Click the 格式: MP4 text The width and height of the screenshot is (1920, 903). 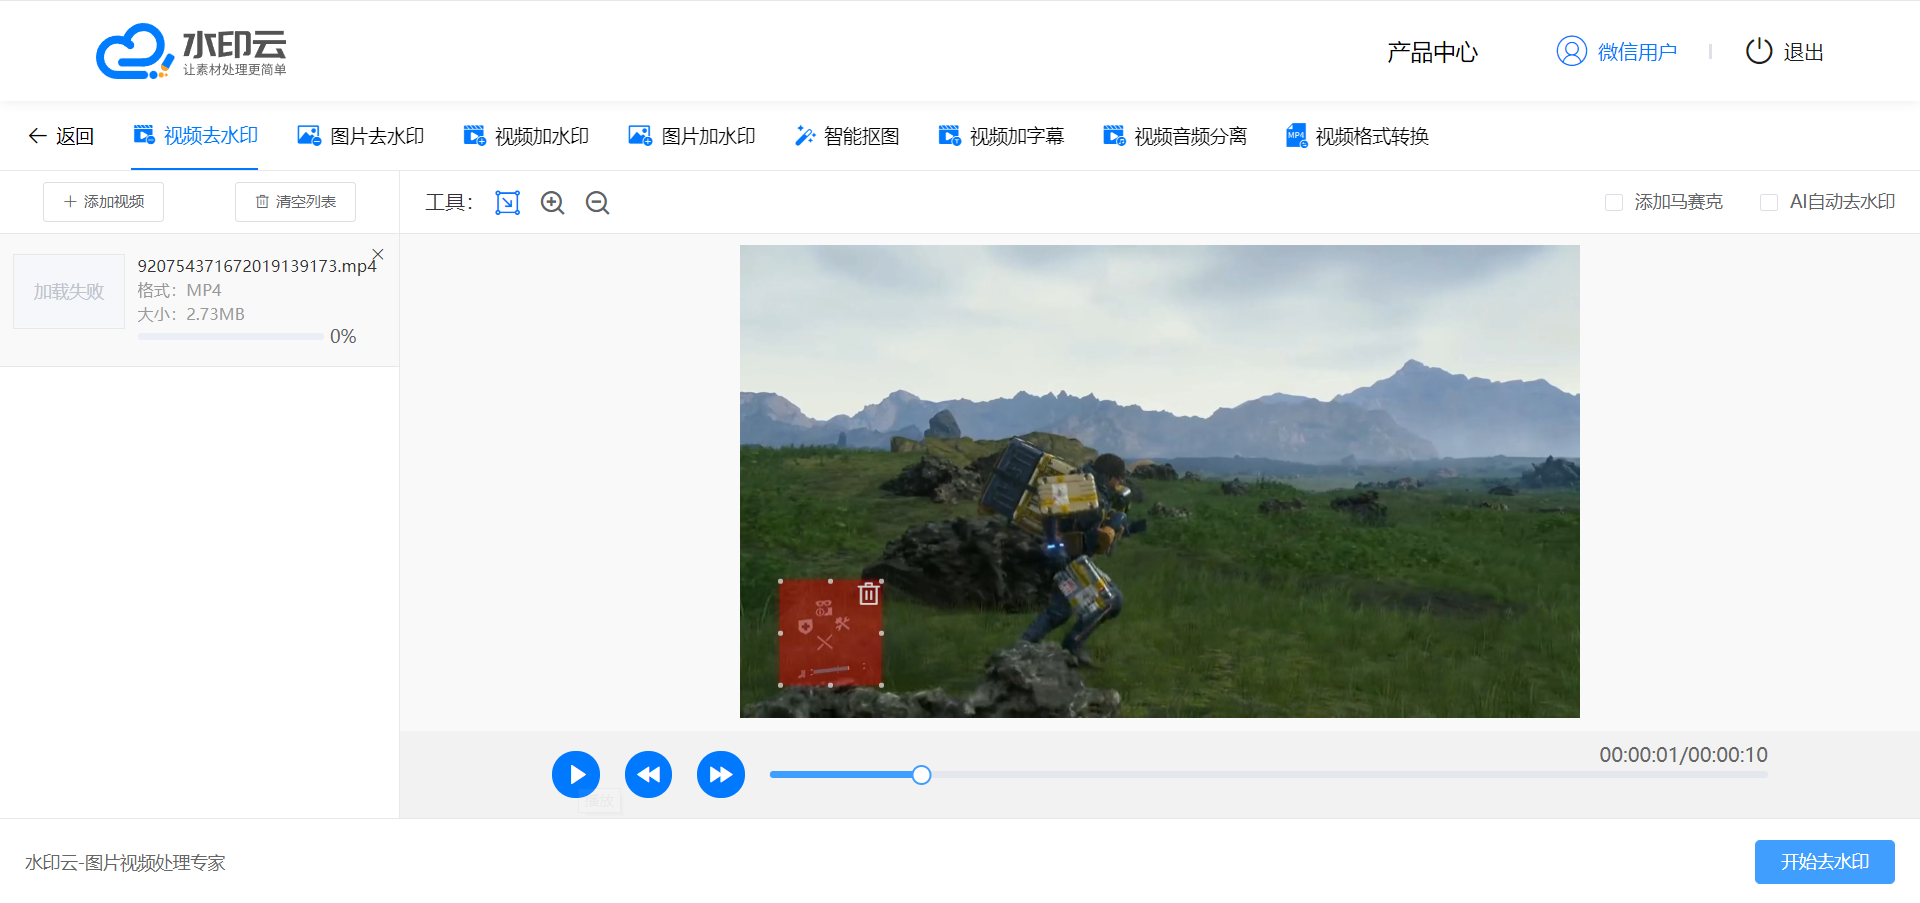(x=179, y=290)
